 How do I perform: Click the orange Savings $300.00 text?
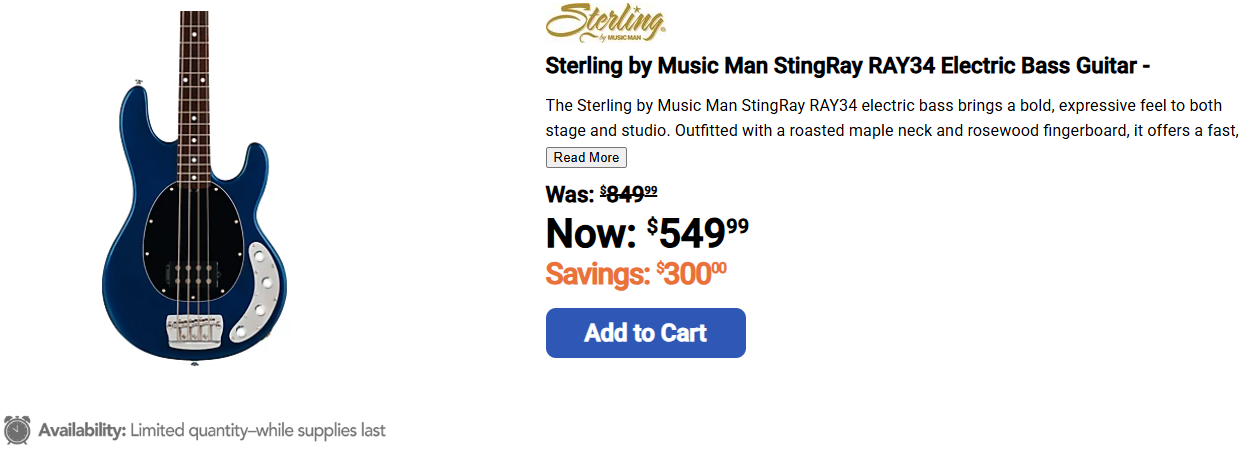click(691, 273)
